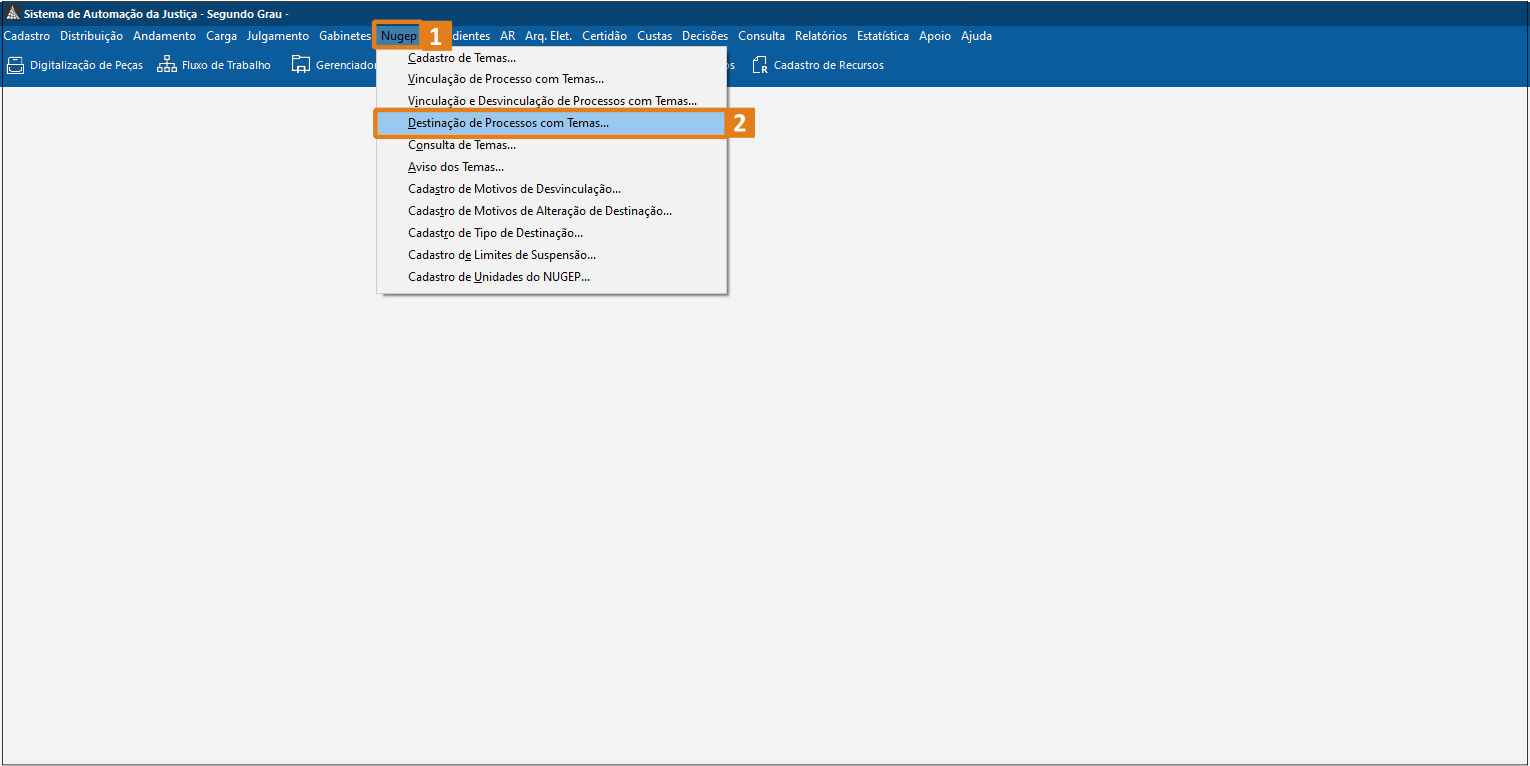1530x766 pixels.
Task: Click Aviso dos Temas option
Action: click(x=456, y=167)
